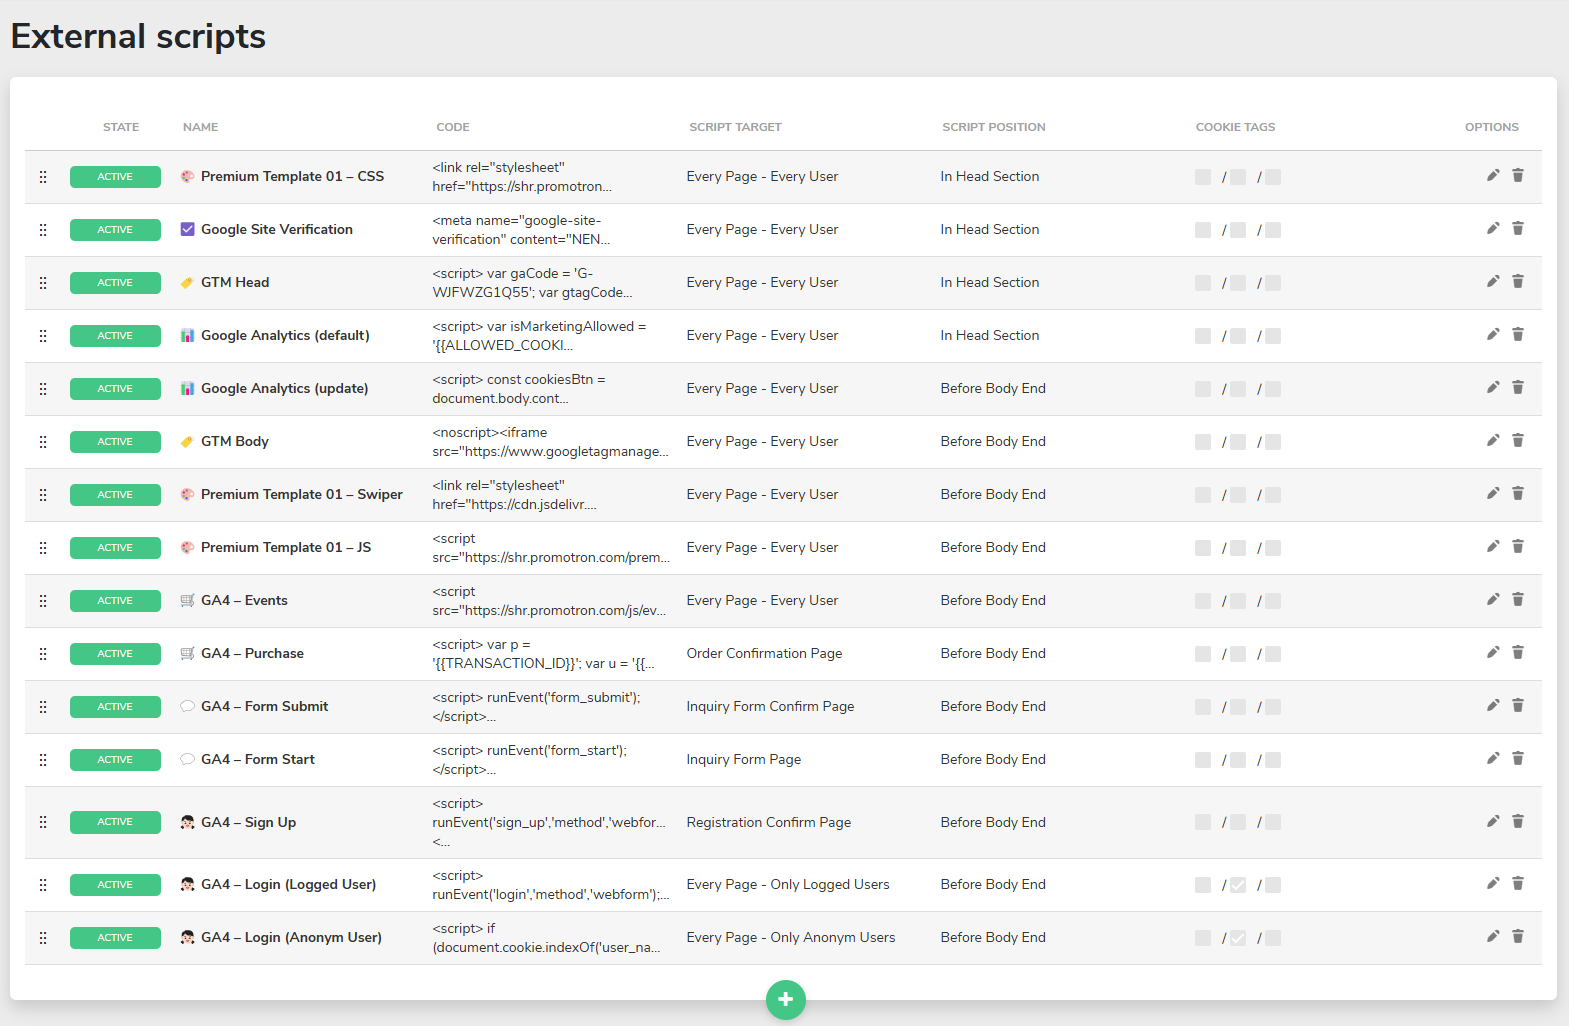Delete GA4 – Login (Anonym User) script
The height and width of the screenshot is (1026, 1569).
(1518, 936)
